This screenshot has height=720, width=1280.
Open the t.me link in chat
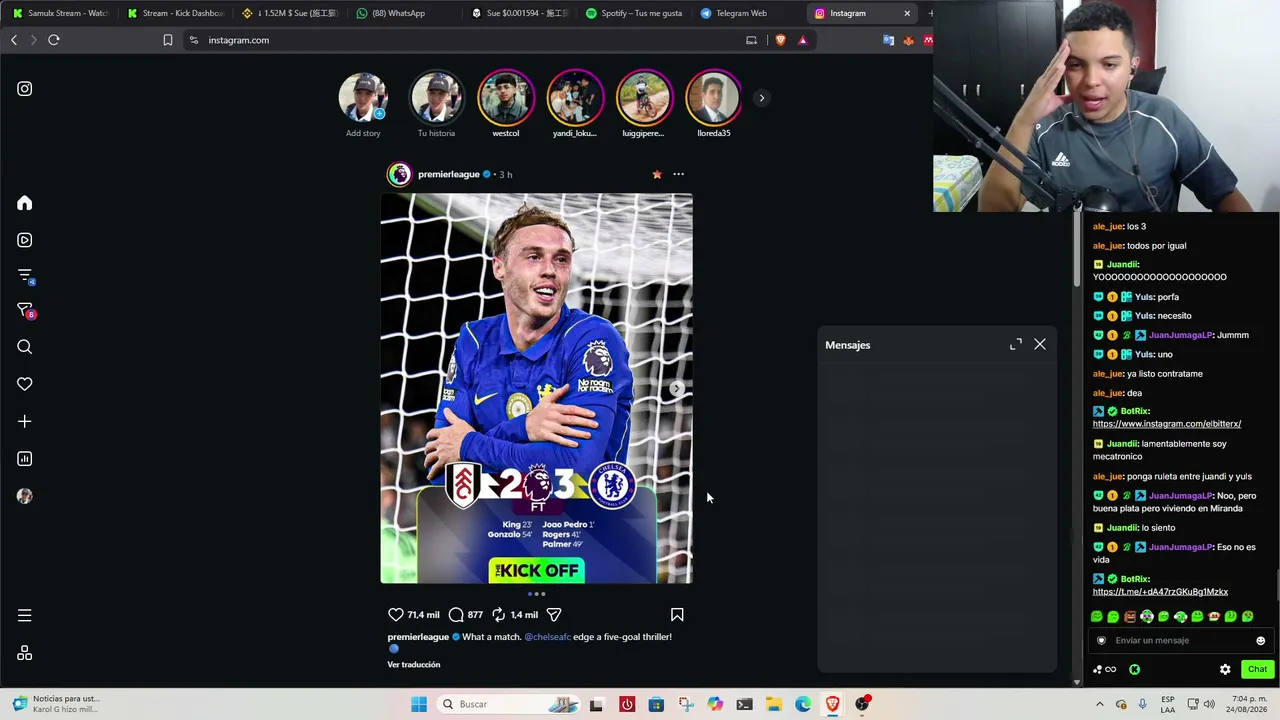coord(1160,592)
